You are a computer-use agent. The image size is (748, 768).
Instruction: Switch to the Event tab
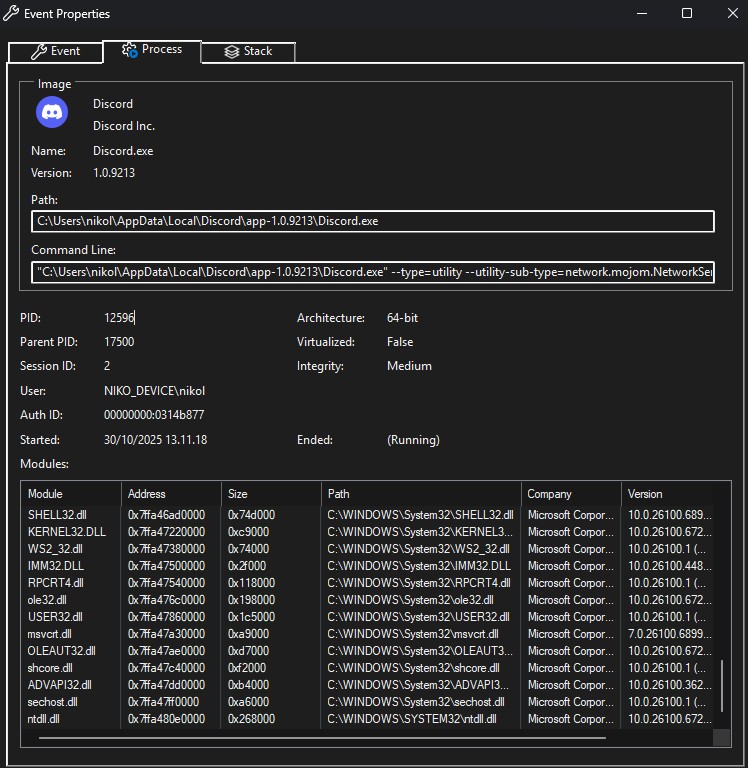coord(55,51)
